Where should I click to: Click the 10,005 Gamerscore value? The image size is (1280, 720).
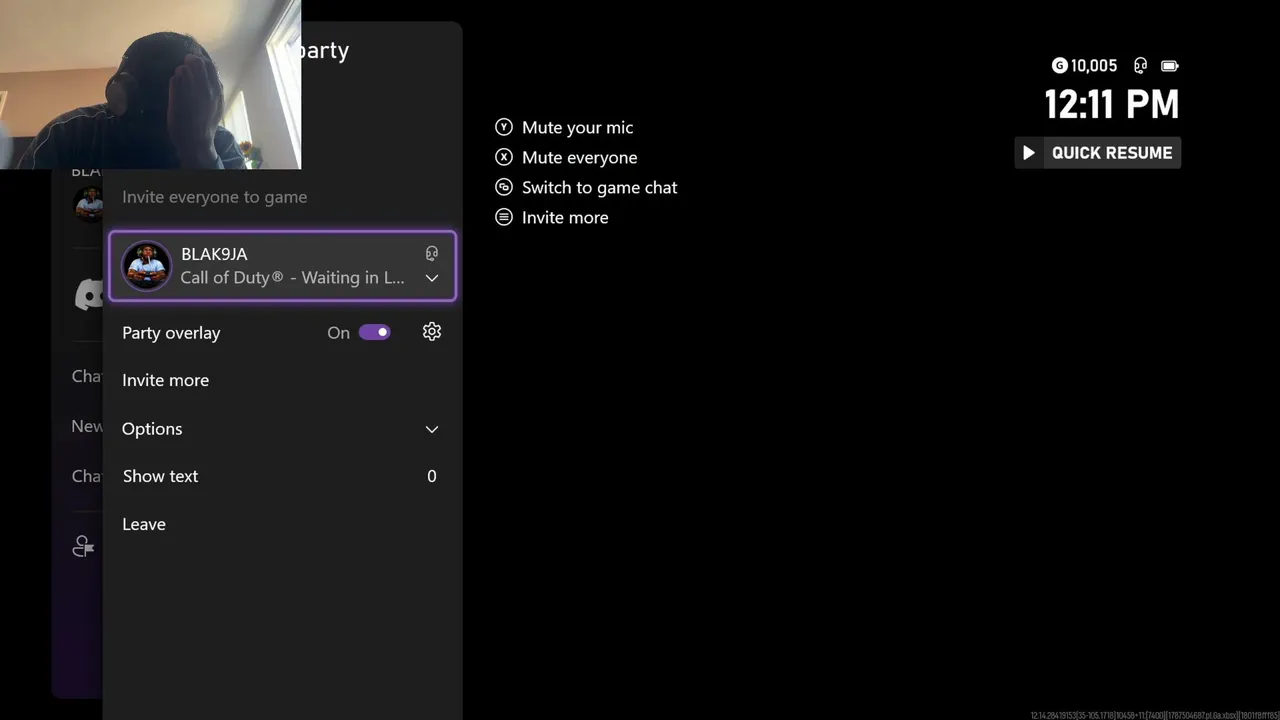point(1094,66)
